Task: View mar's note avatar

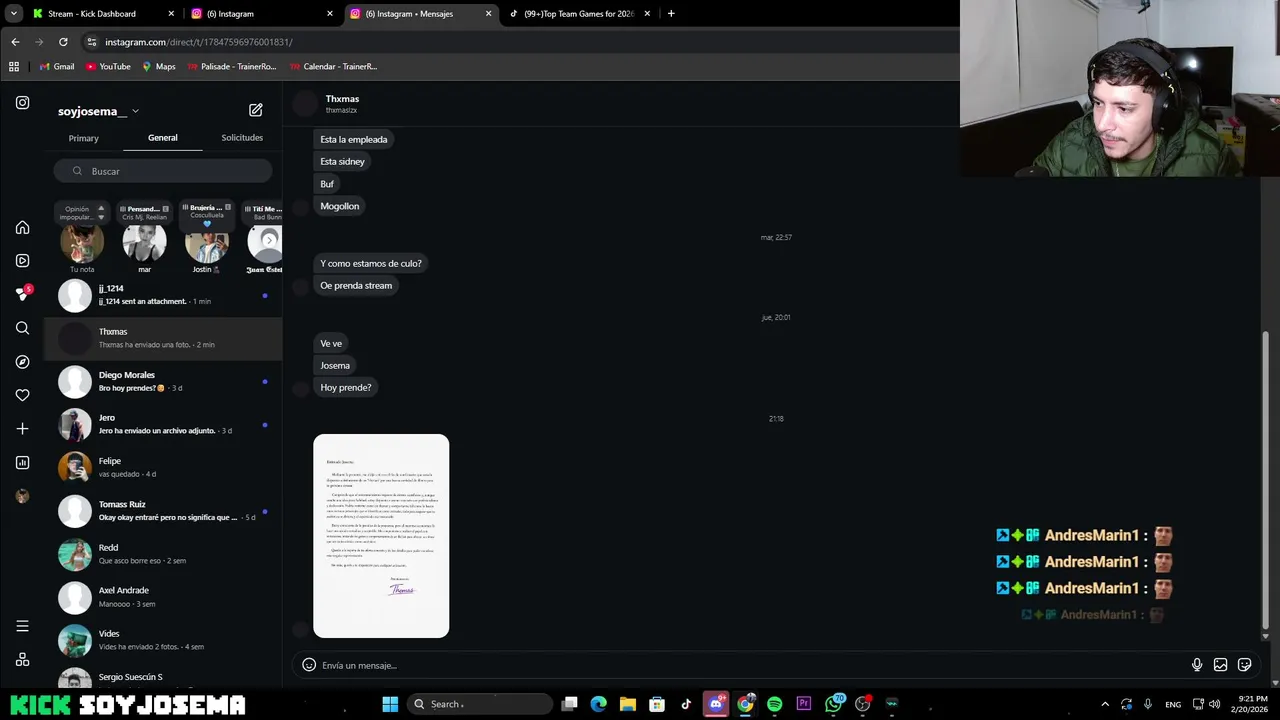Action: click(x=144, y=243)
